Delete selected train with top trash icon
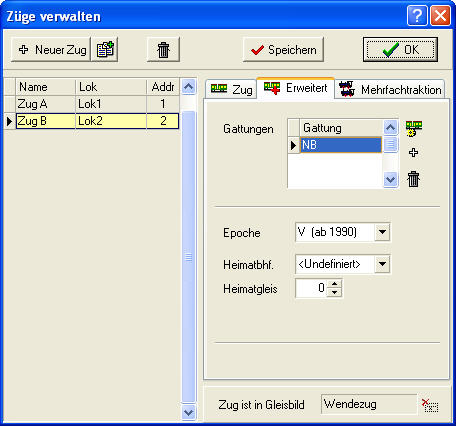The image size is (456, 426). pyautogui.click(x=163, y=50)
